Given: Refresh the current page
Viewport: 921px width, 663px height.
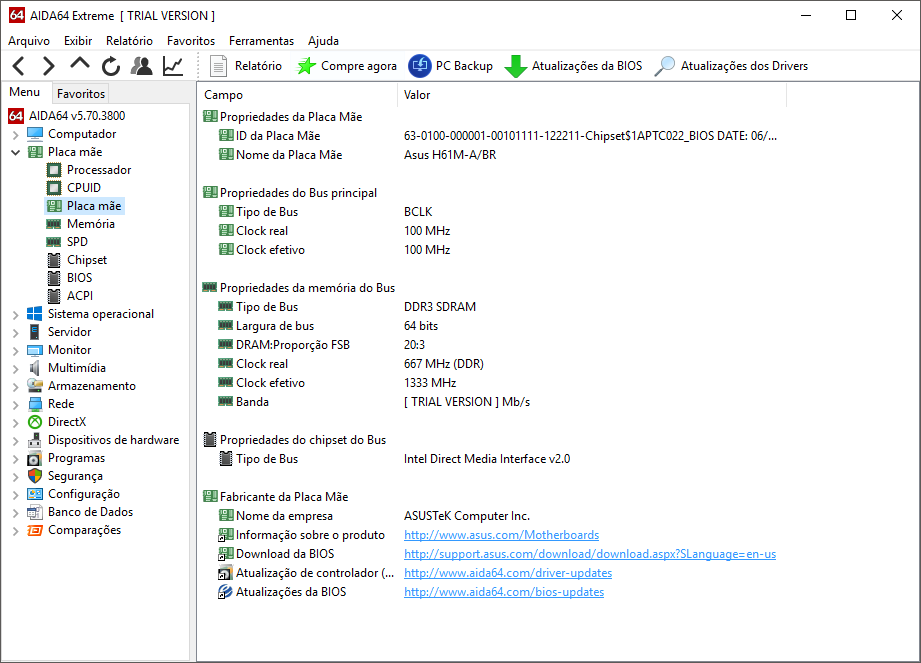Looking at the screenshot, I should (110, 66).
